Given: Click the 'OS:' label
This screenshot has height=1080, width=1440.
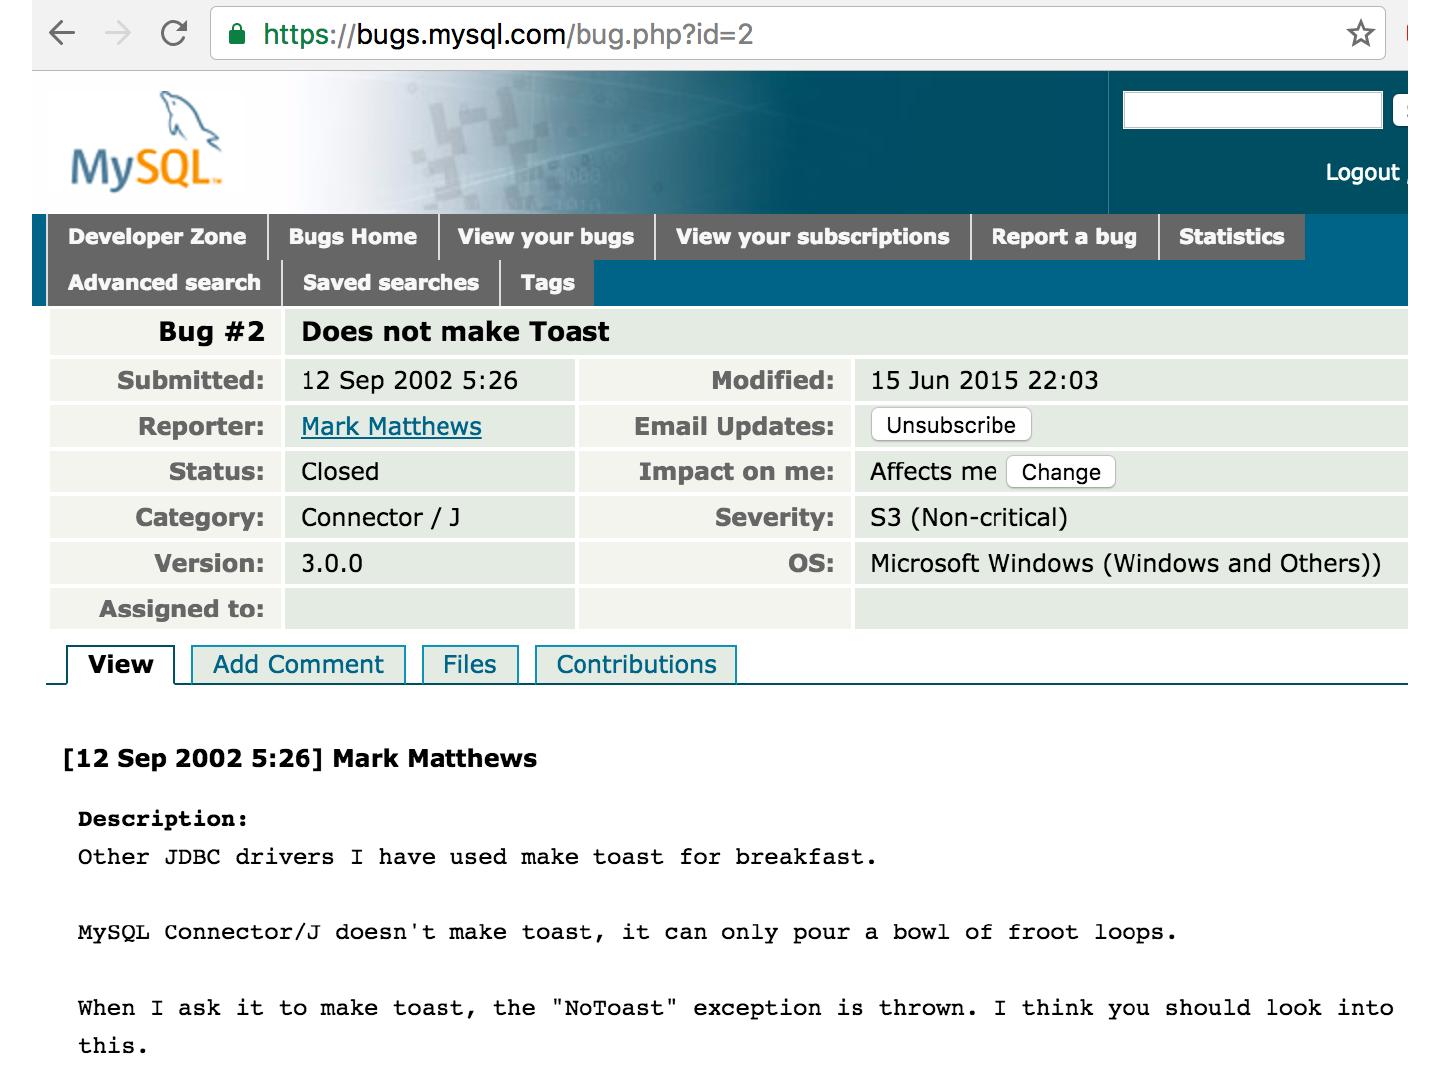Looking at the screenshot, I should click(811, 564).
